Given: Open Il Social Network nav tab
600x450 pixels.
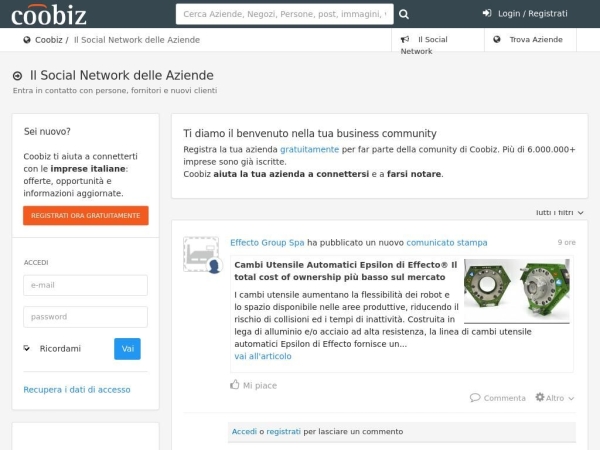Looking at the screenshot, I should coord(438,40).
